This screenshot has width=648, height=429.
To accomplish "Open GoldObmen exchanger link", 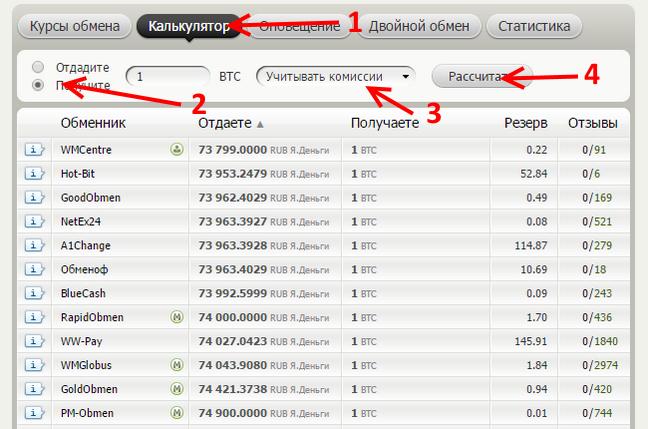I will [89, 389].
